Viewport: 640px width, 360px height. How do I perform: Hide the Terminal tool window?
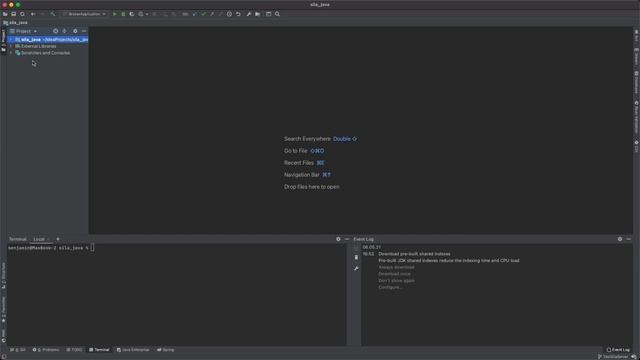click(347, 239)
